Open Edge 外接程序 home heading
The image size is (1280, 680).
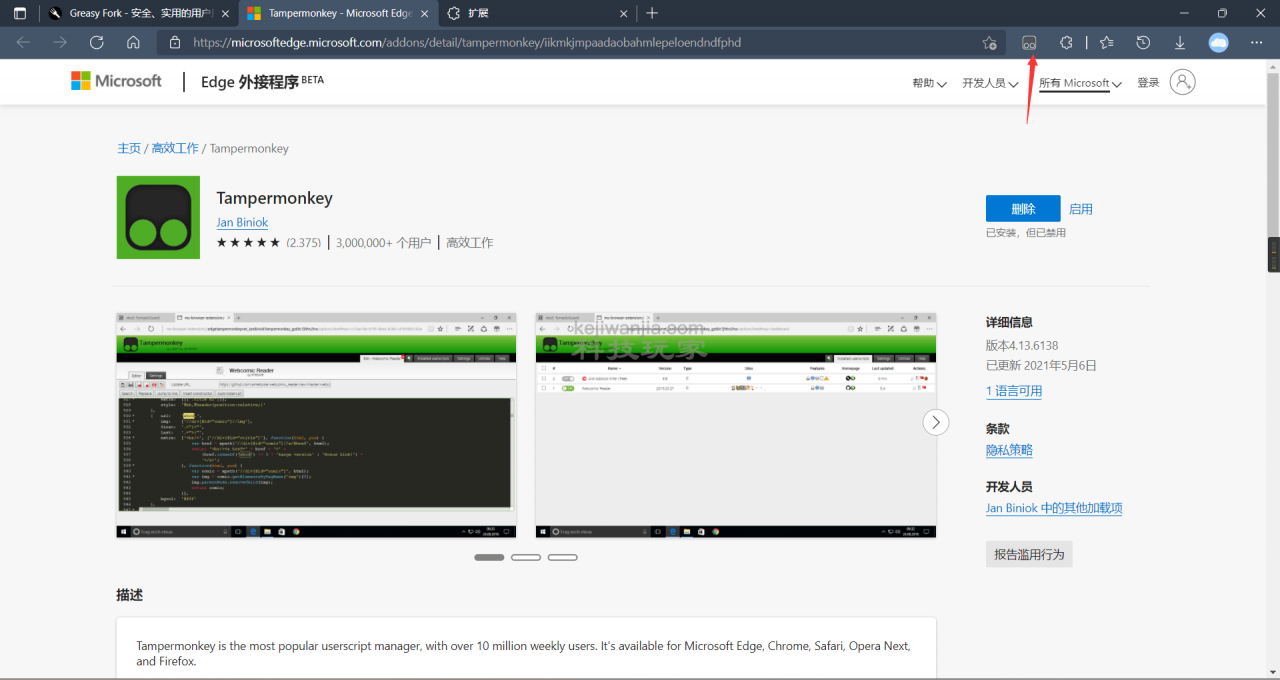point(262,82)
